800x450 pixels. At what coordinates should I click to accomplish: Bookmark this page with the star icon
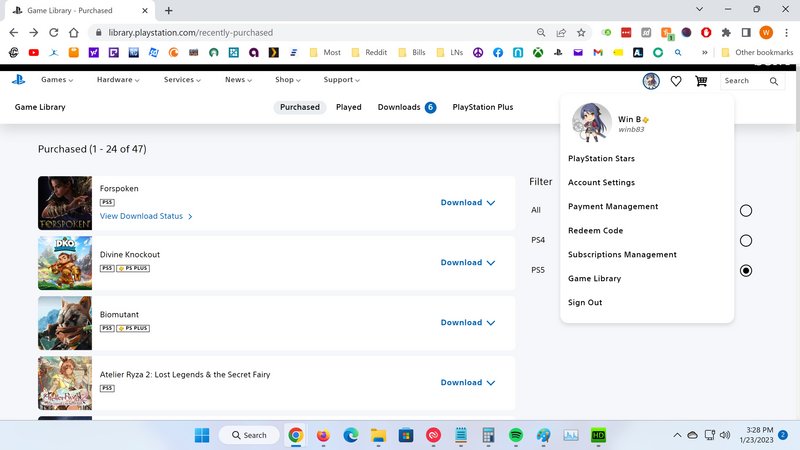click(581, 33)
